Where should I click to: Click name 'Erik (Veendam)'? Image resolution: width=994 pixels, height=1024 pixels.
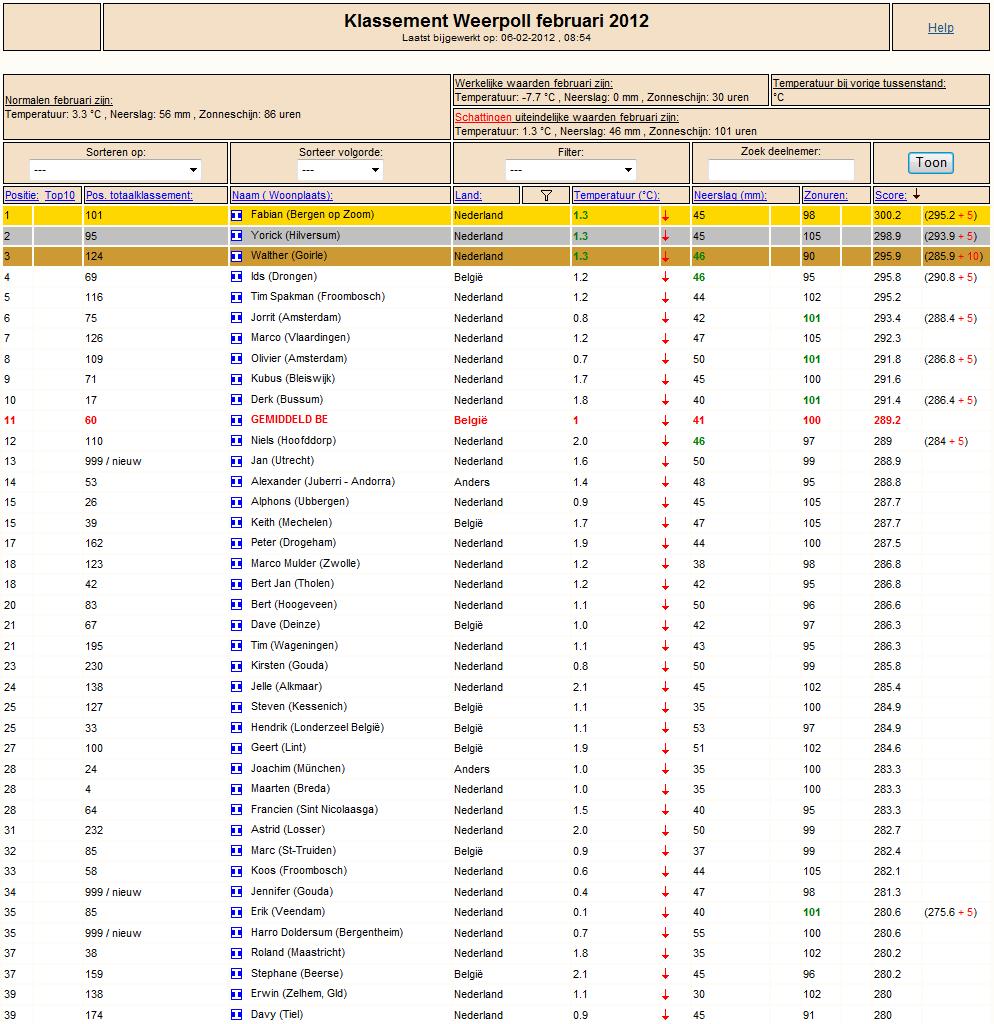coord(288,912)
